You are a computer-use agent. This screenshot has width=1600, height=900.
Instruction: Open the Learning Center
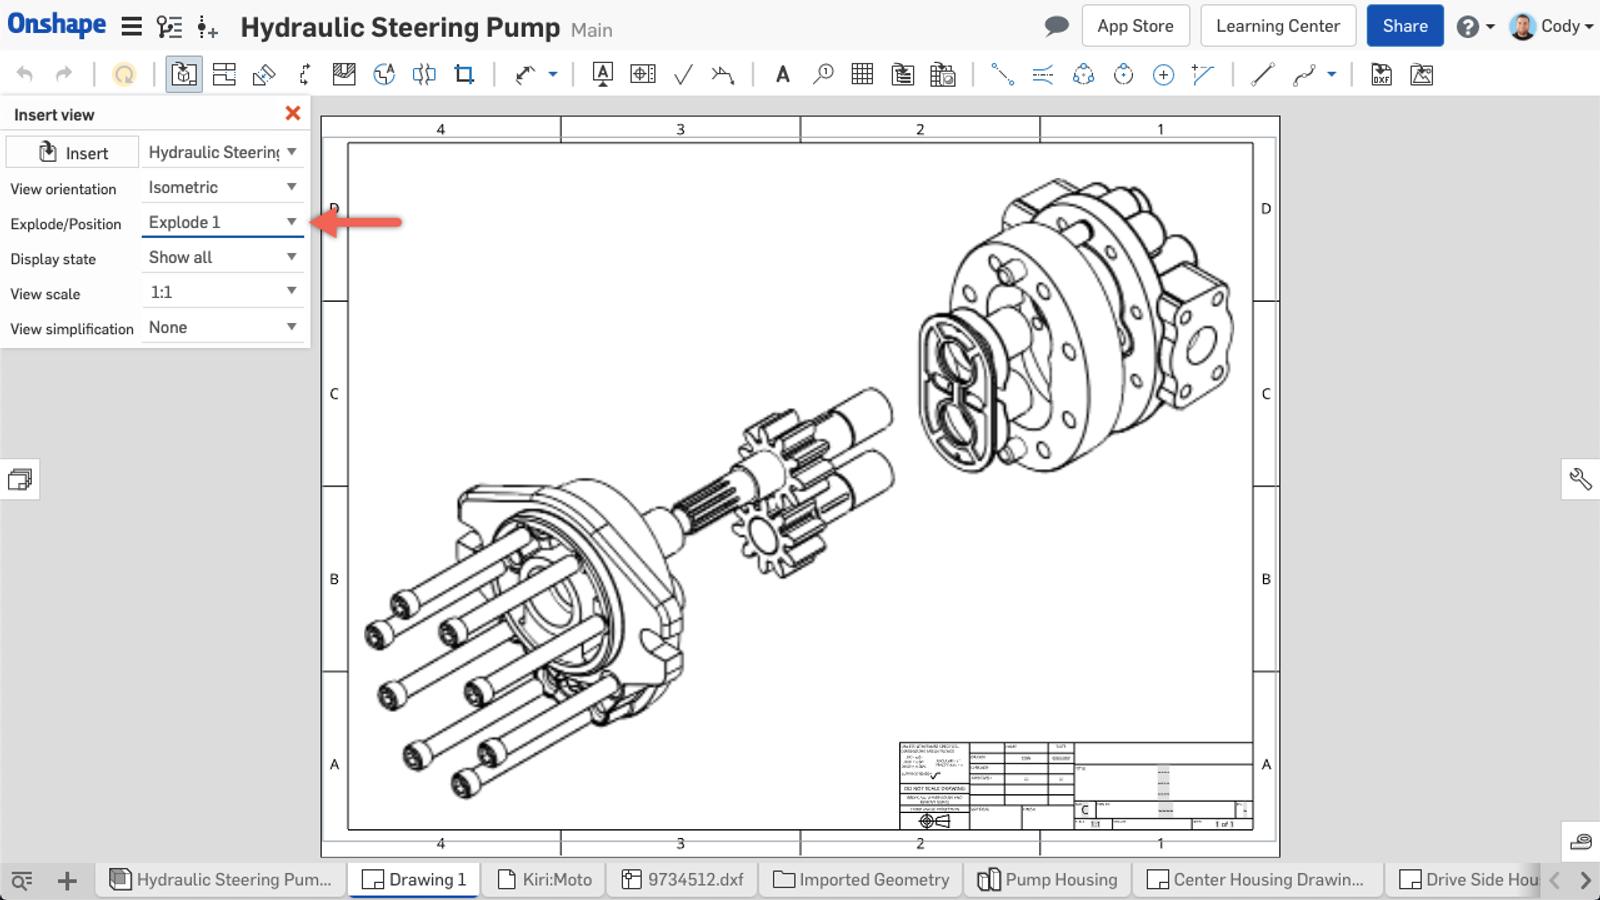[1277, 26]
